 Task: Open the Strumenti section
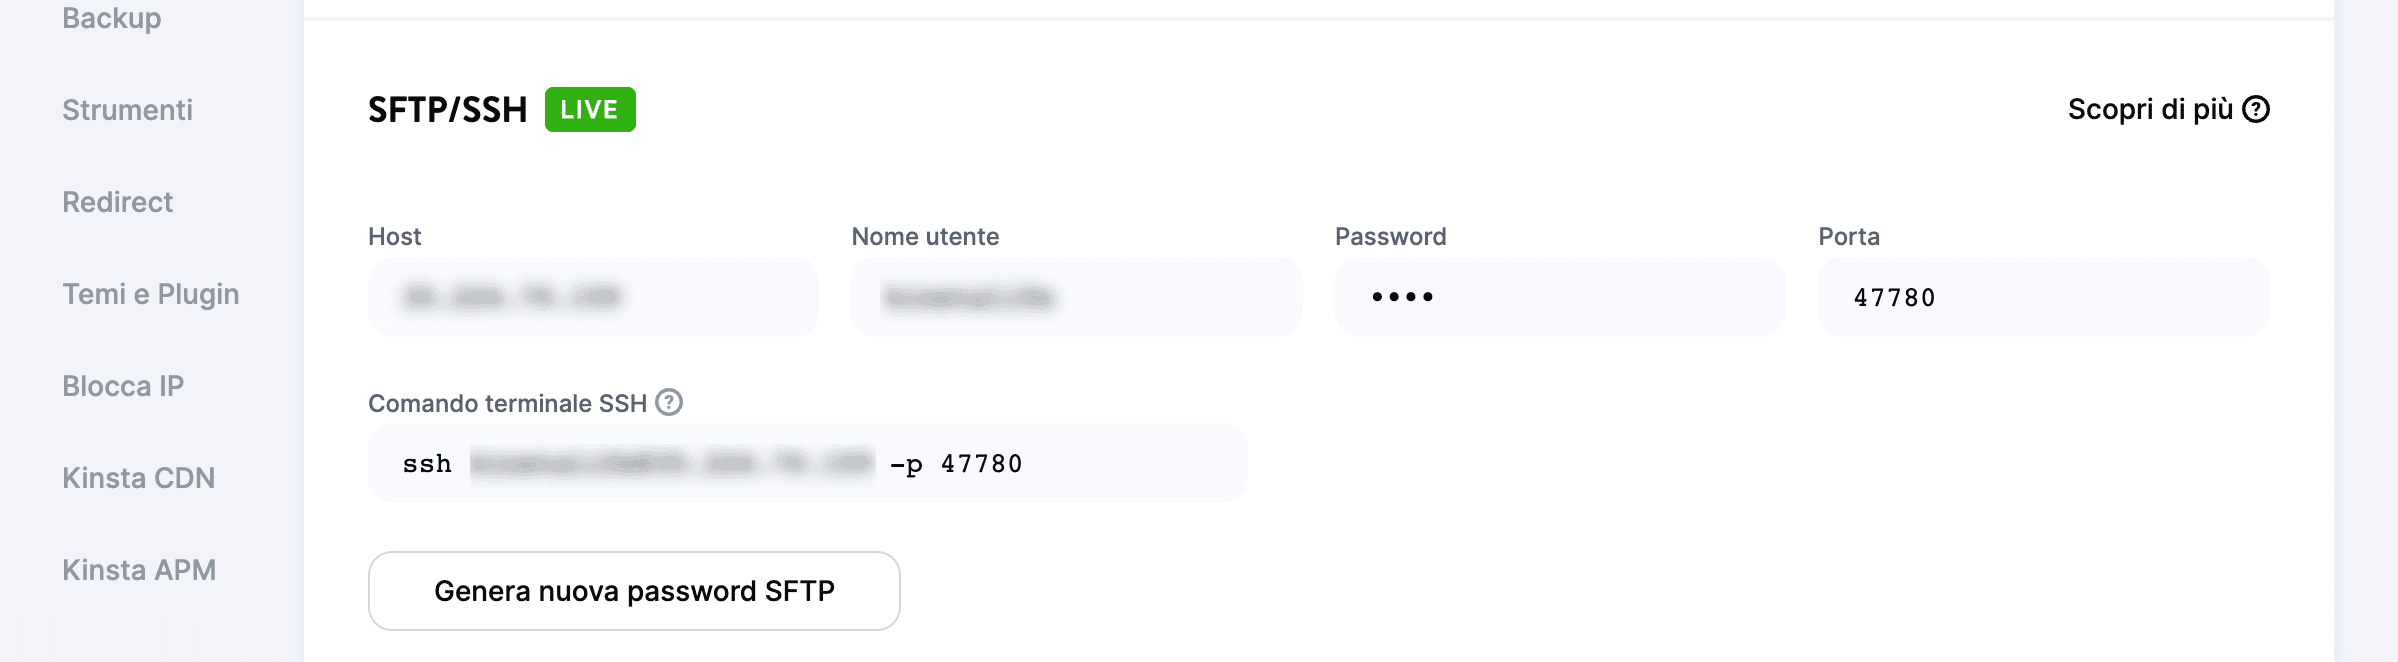127,110
